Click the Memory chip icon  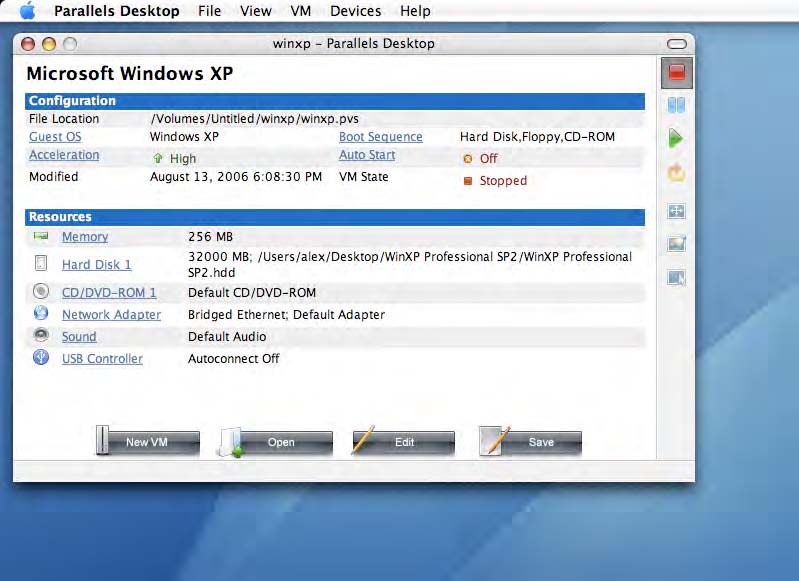click(x=41, y=236)
